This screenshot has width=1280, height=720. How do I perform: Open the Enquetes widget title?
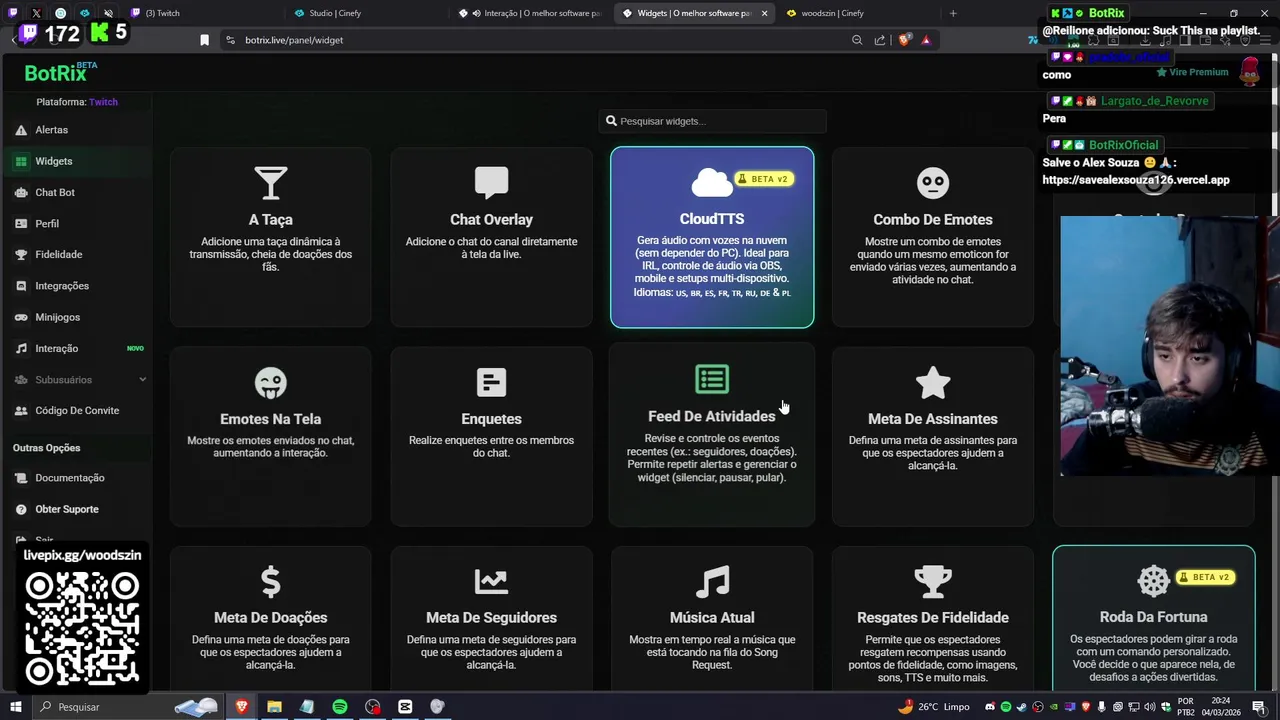491,419
